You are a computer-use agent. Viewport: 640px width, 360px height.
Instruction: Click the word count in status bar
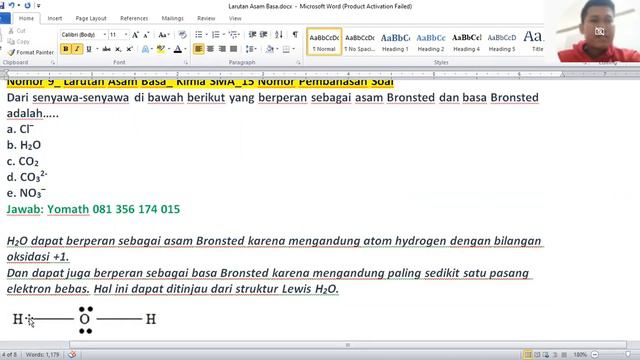pos(42,354)
